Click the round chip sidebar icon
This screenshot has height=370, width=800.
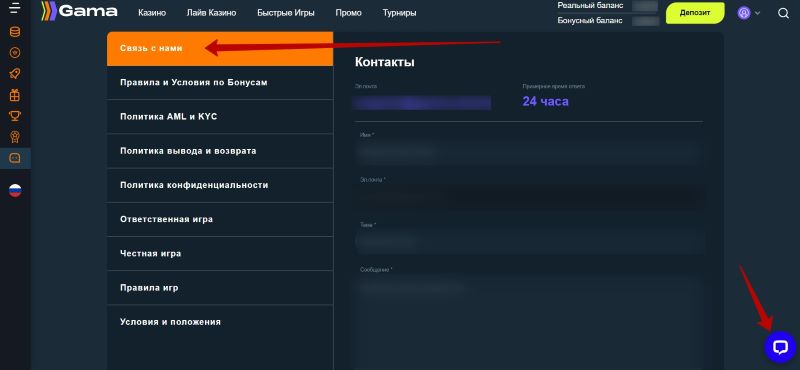point(15,53)
